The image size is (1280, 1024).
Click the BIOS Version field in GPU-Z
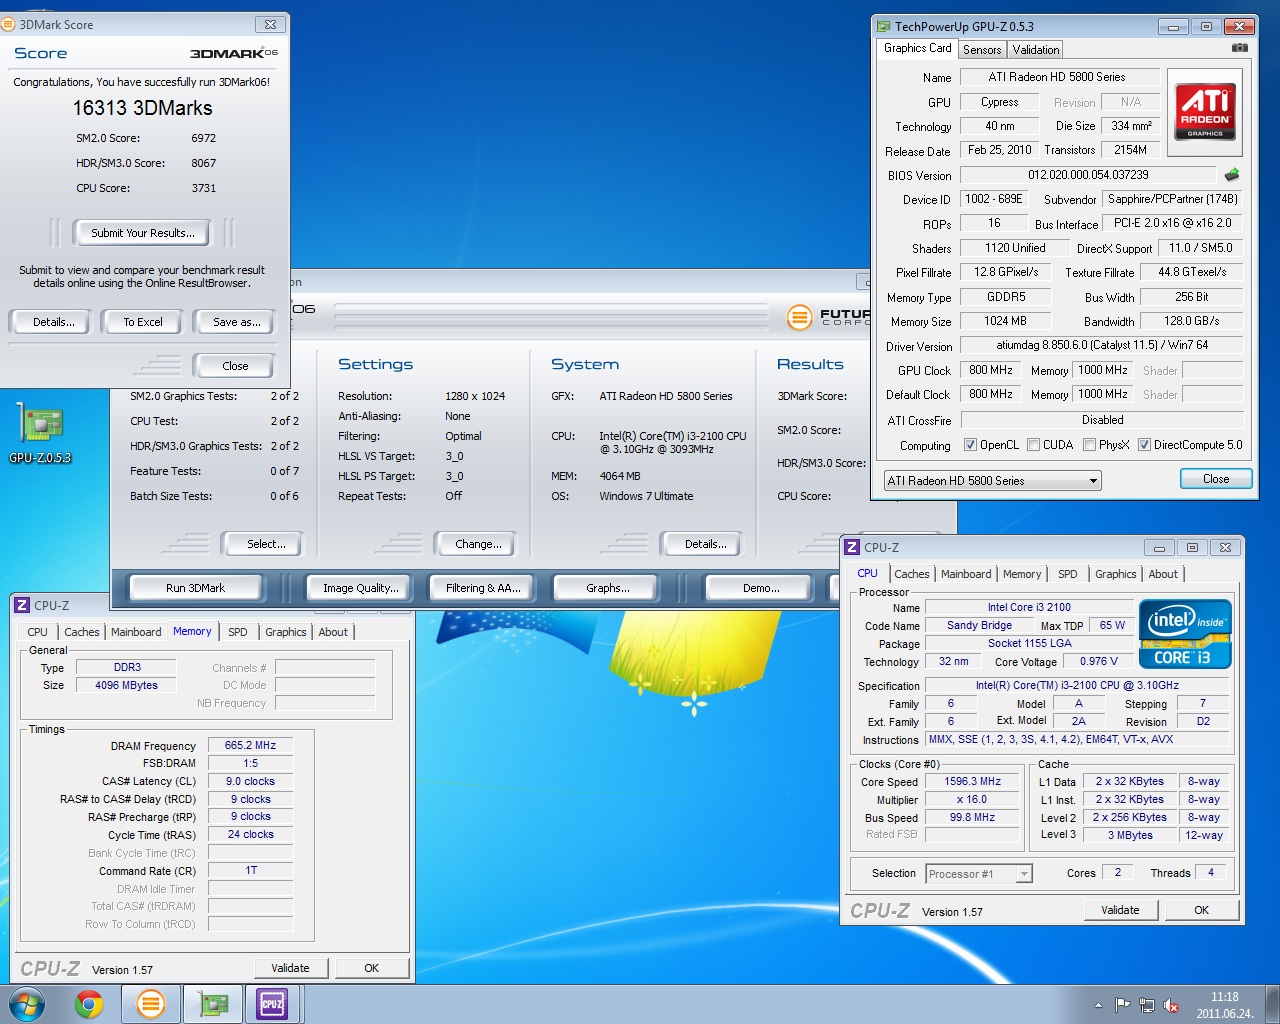click(x=1088, y=175)
